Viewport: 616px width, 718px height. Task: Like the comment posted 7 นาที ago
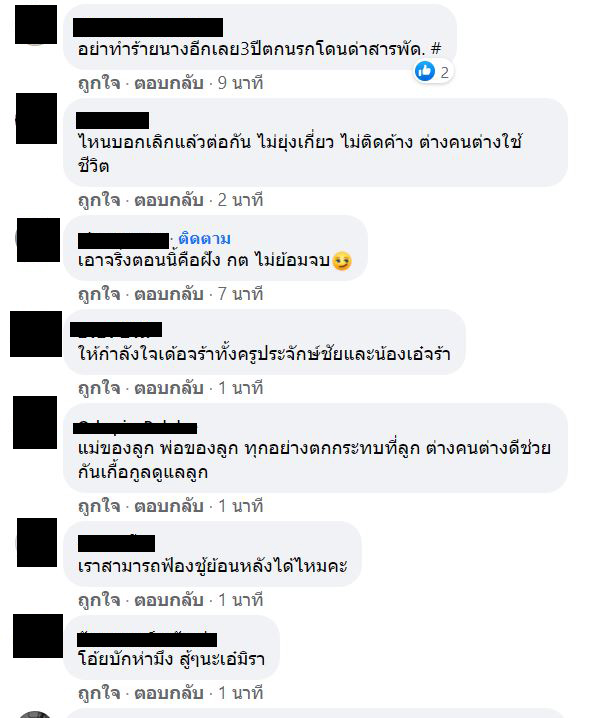click(99, 294)
